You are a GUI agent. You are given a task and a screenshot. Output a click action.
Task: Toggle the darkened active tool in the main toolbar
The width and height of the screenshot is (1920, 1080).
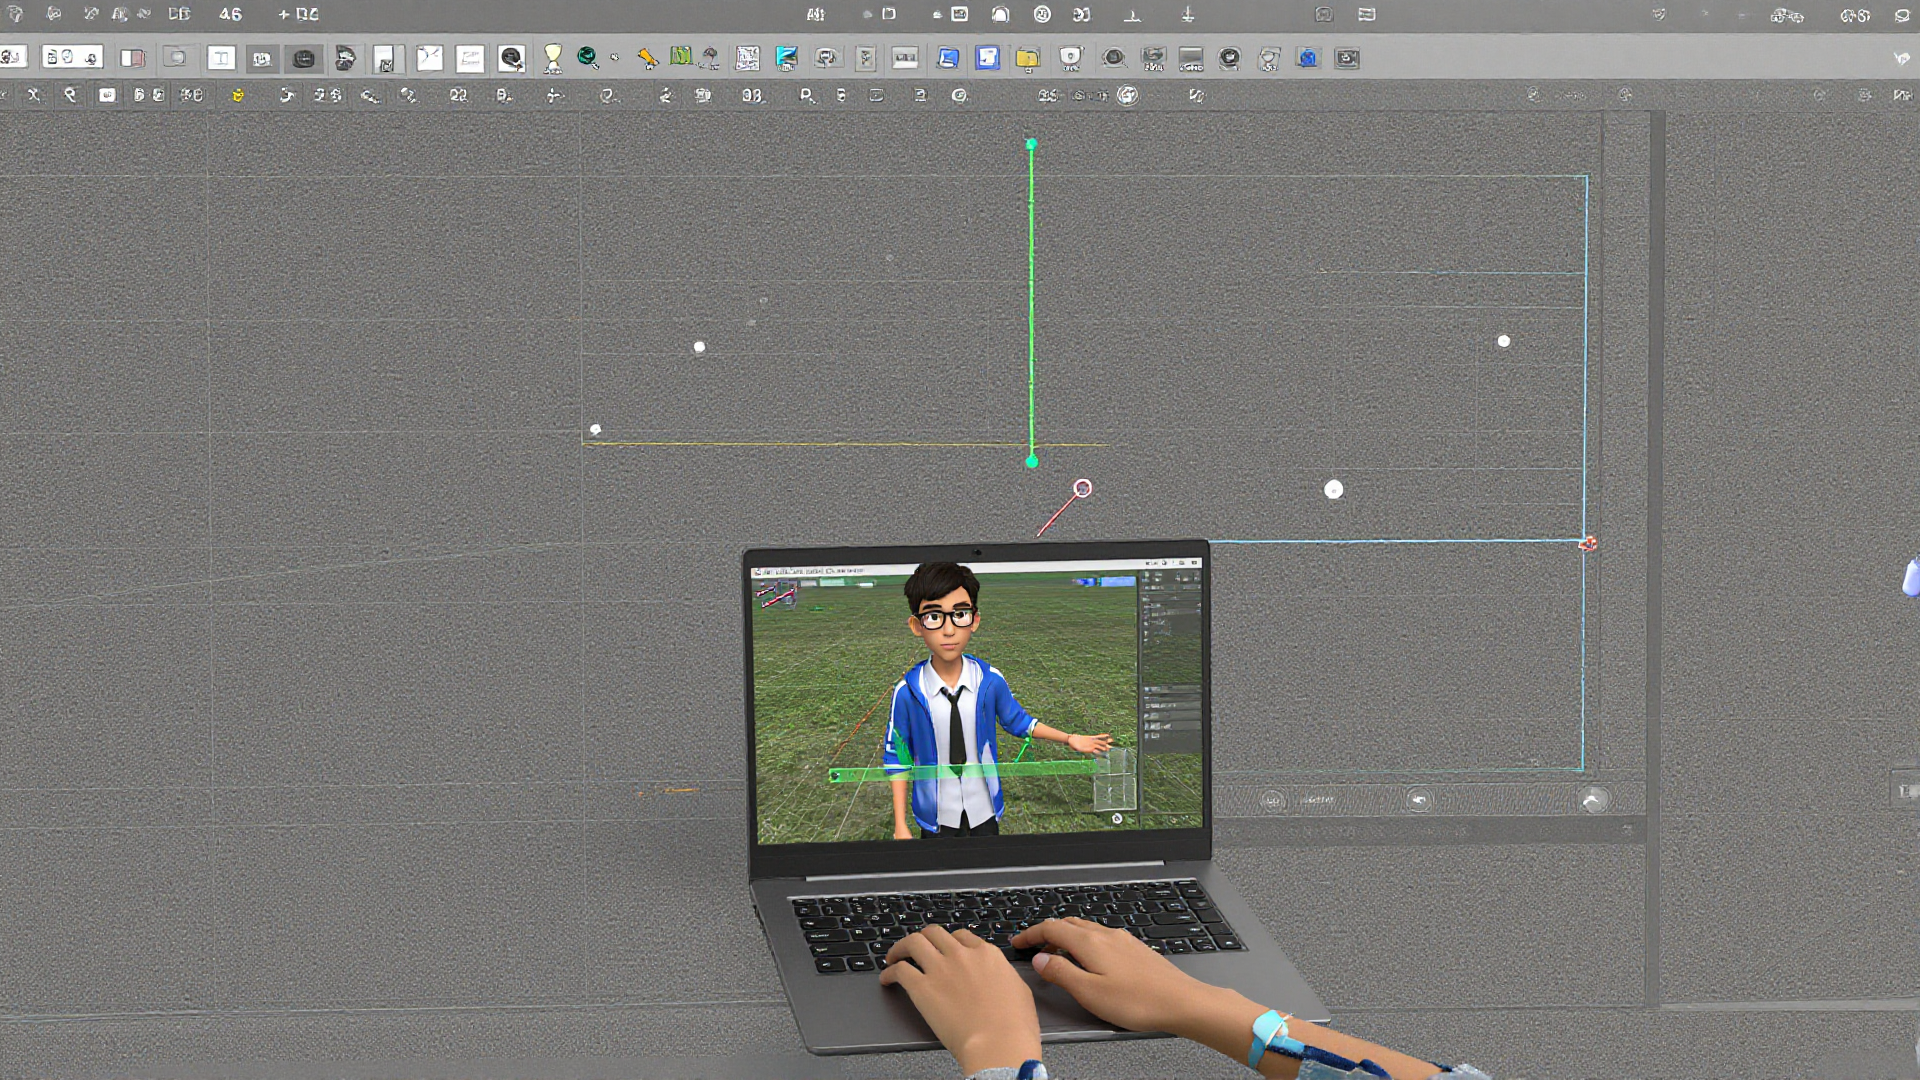click(305, 59)
